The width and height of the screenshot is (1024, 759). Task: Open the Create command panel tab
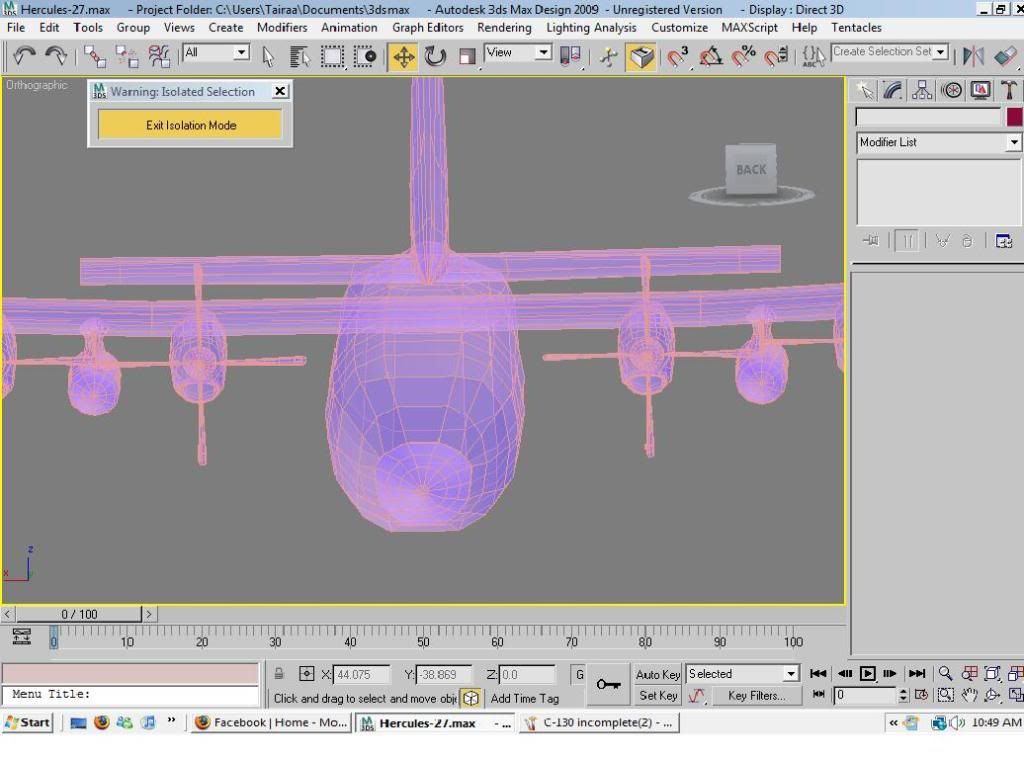(x=865, y=90)
